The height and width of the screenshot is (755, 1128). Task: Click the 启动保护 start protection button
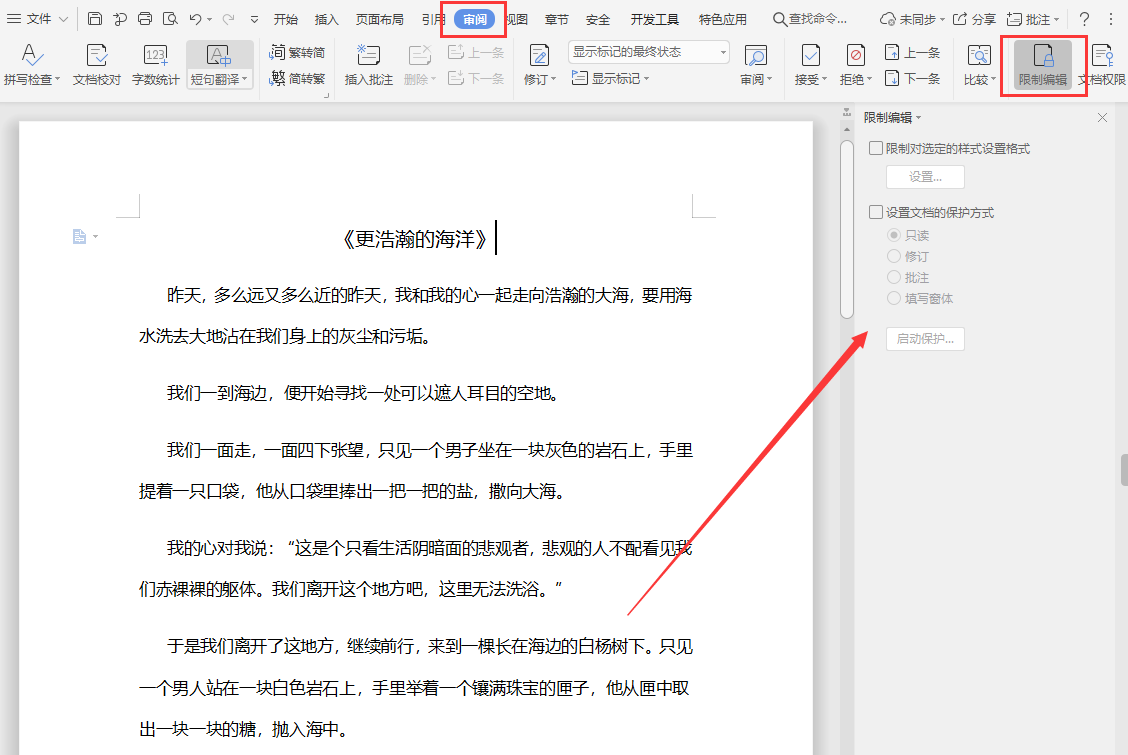pyautogui.click(x=924, y=338)
